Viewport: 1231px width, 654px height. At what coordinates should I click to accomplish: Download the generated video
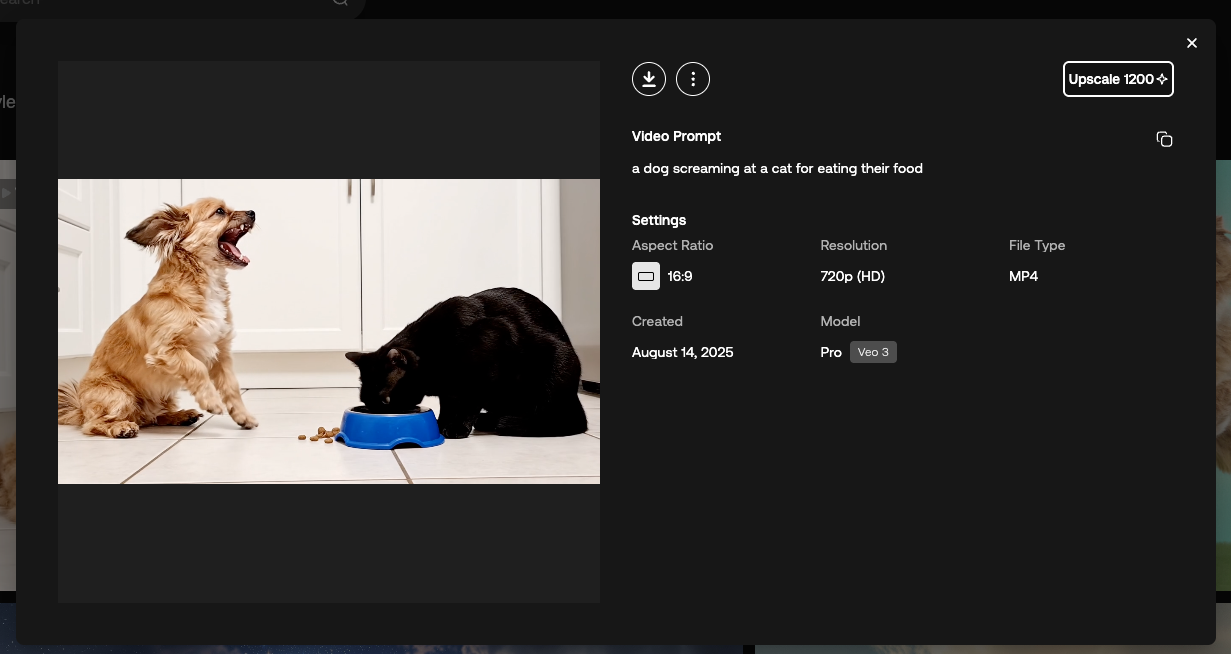tap(649, 79)
